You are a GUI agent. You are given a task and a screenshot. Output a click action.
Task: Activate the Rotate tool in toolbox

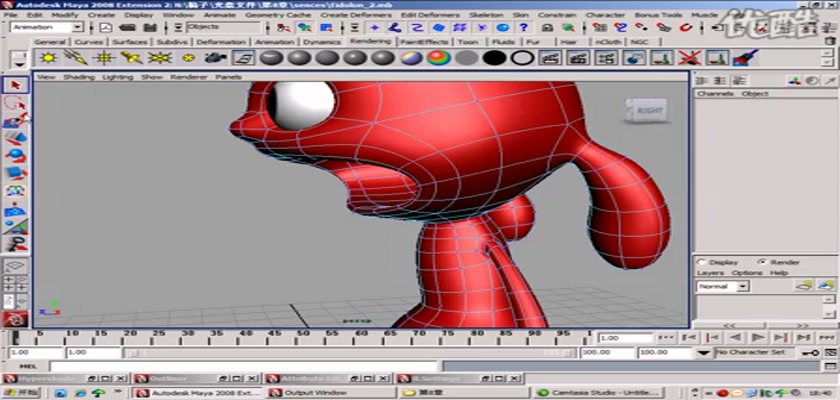16,155
